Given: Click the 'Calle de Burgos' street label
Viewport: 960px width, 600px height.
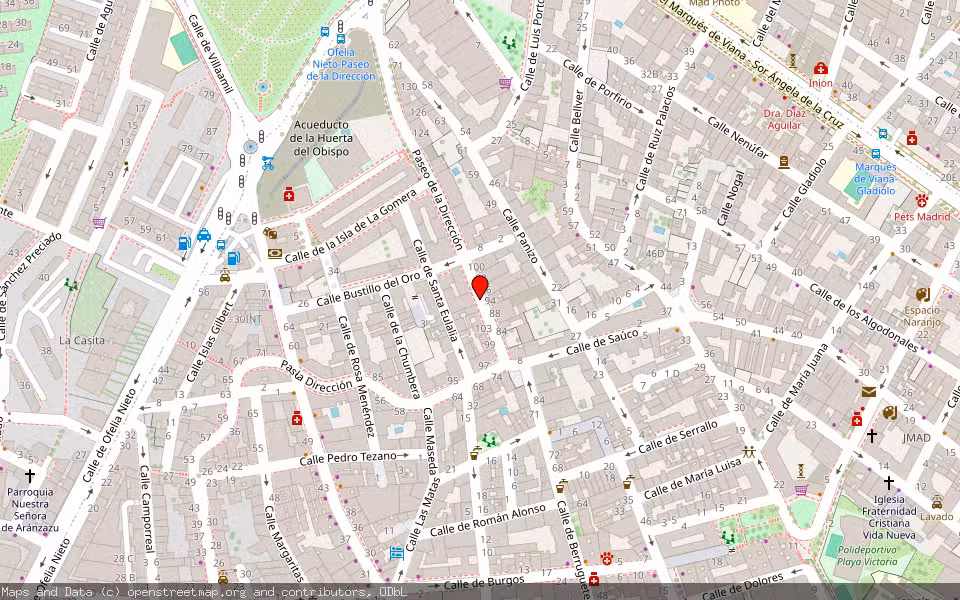Looking at the screenshot, I should tap(484, 582).
